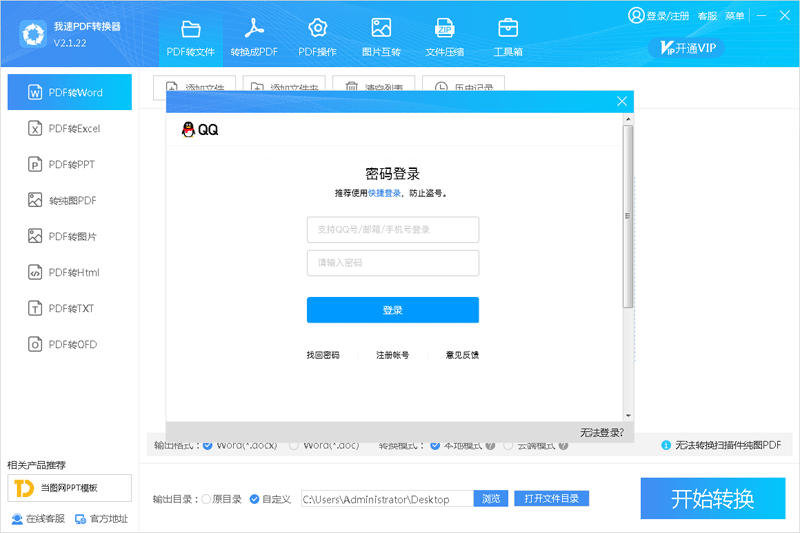Click the 快捷登录 link
The height and width of the screenshot is (533, 800).
tap(384, 193)
